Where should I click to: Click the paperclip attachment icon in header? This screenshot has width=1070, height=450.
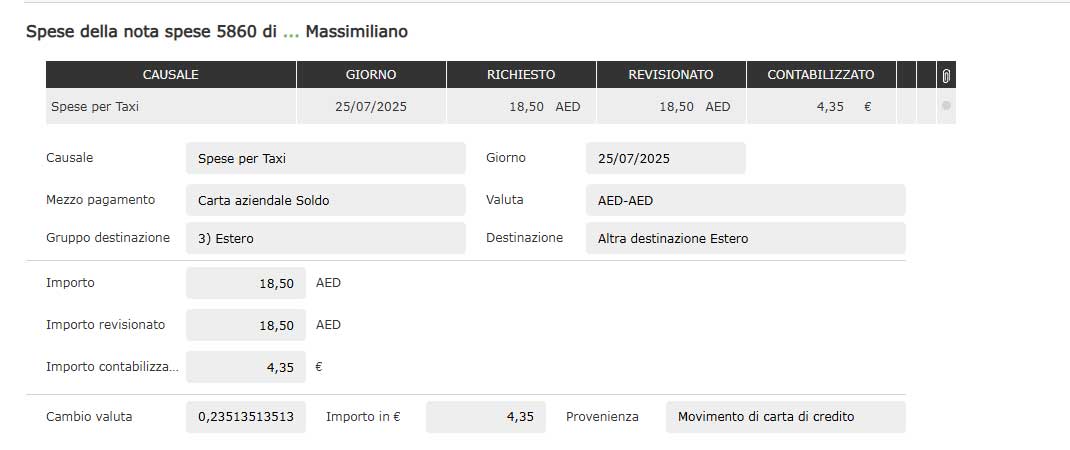[x=946, y=75]
